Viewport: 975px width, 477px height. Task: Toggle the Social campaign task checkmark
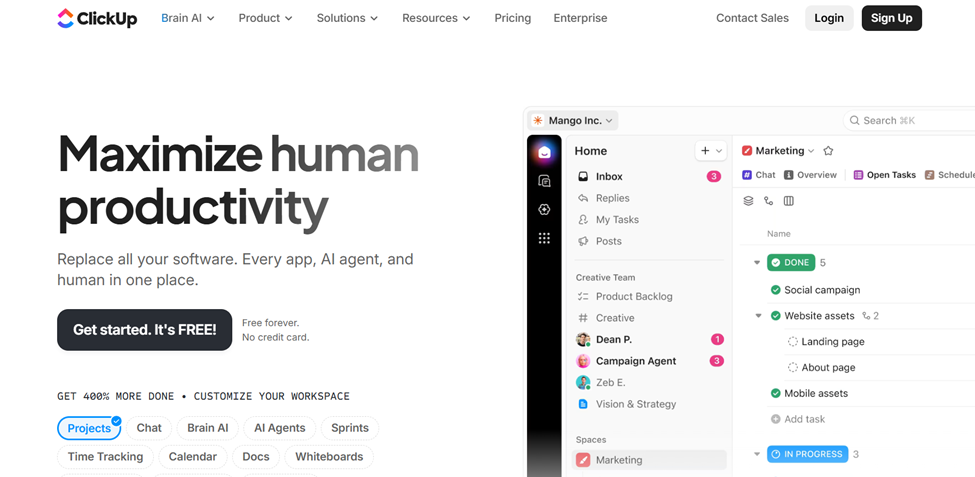coord(775,290)
